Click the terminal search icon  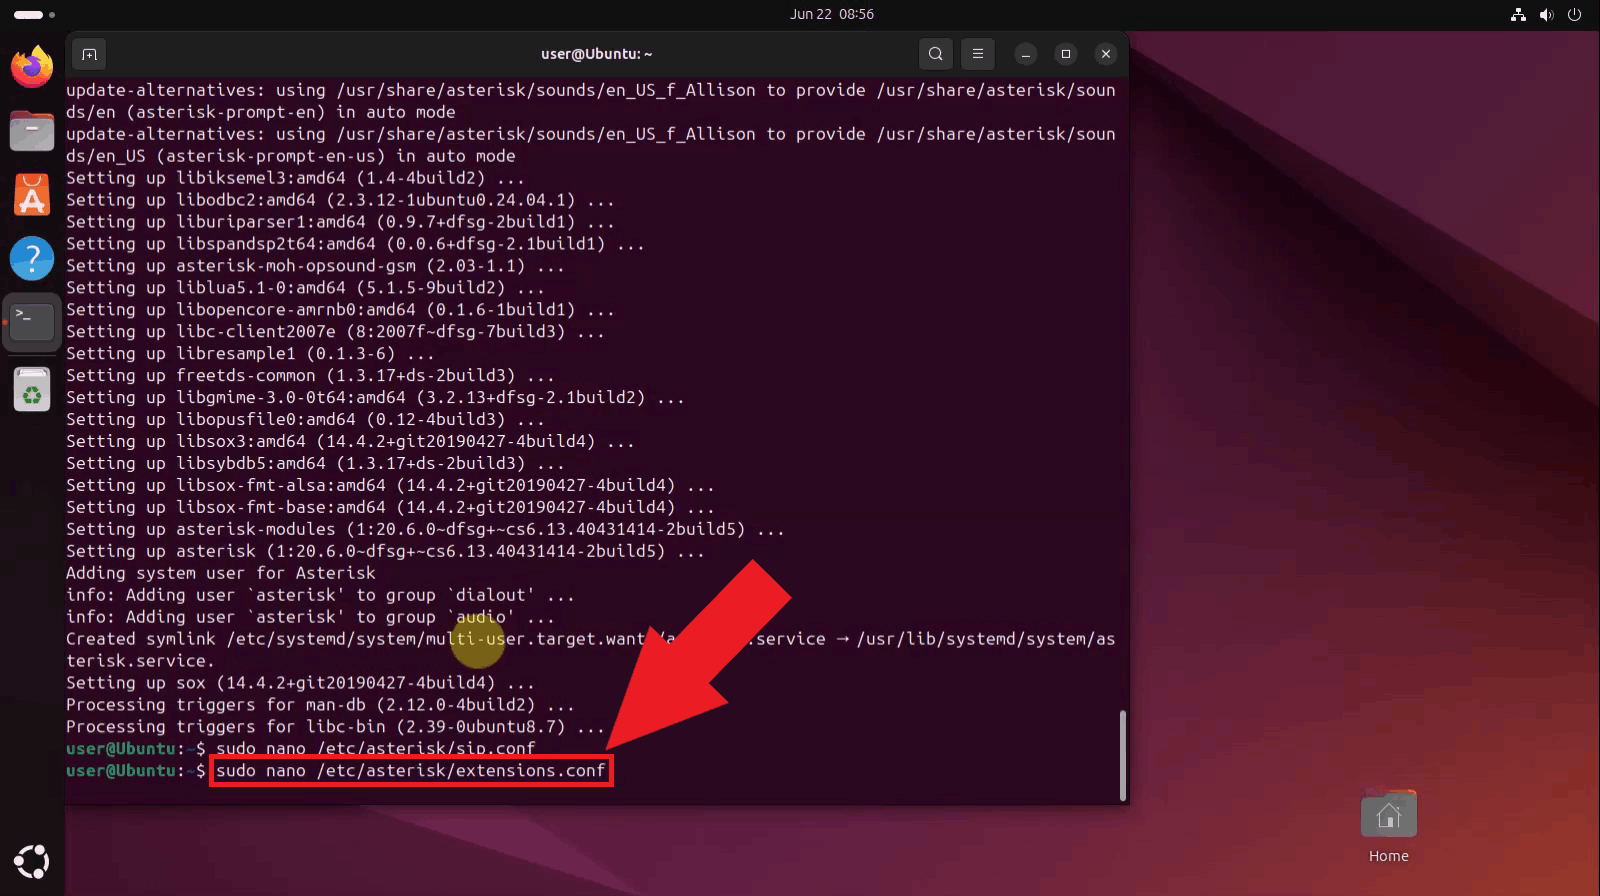pyautogui.click(x=935, y=54)
